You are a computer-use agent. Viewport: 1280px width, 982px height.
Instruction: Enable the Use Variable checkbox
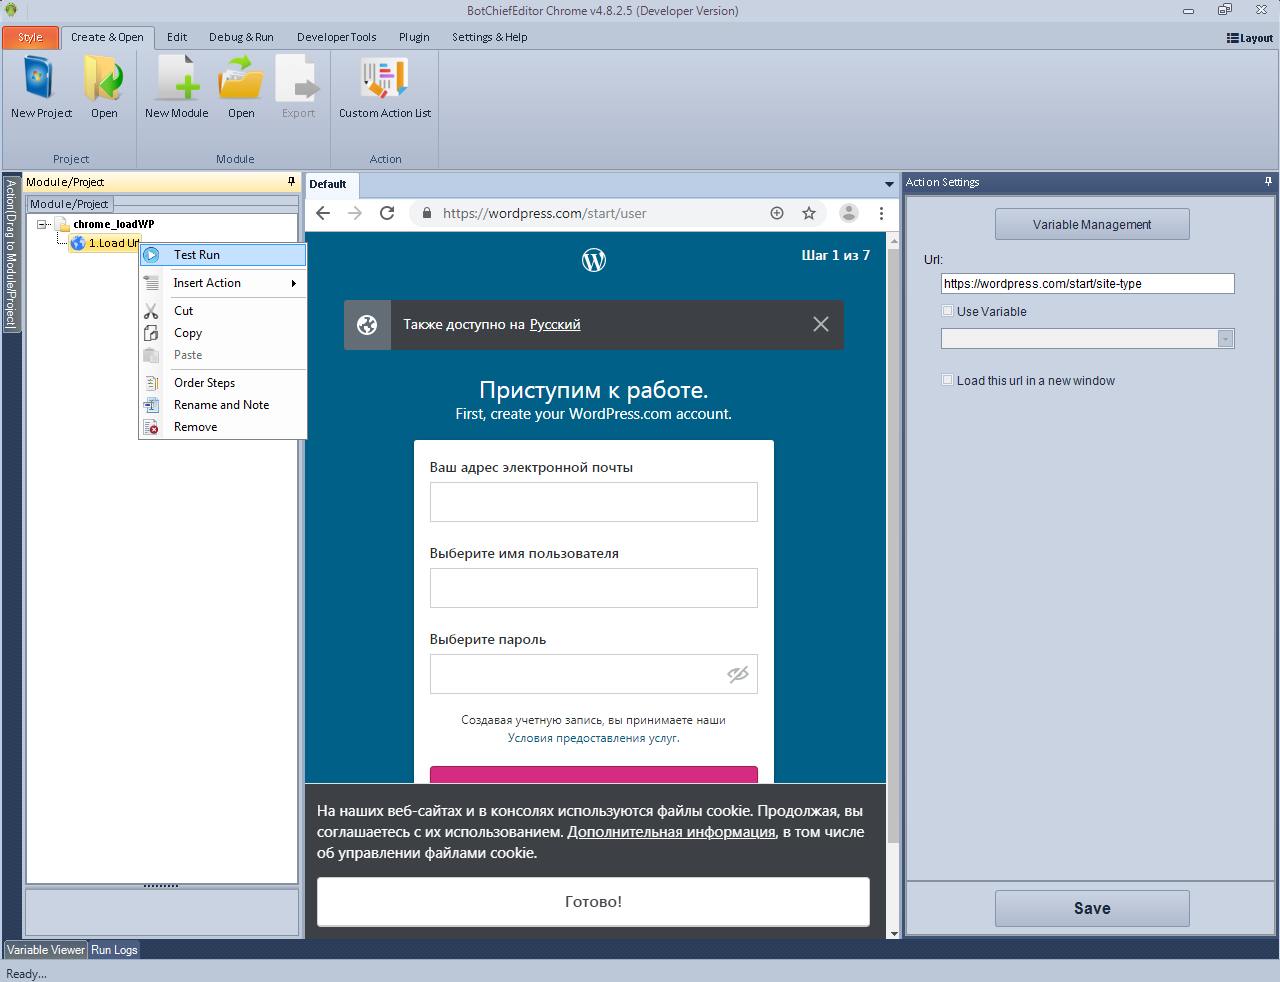pyautogui.click(x=947, y=311)
